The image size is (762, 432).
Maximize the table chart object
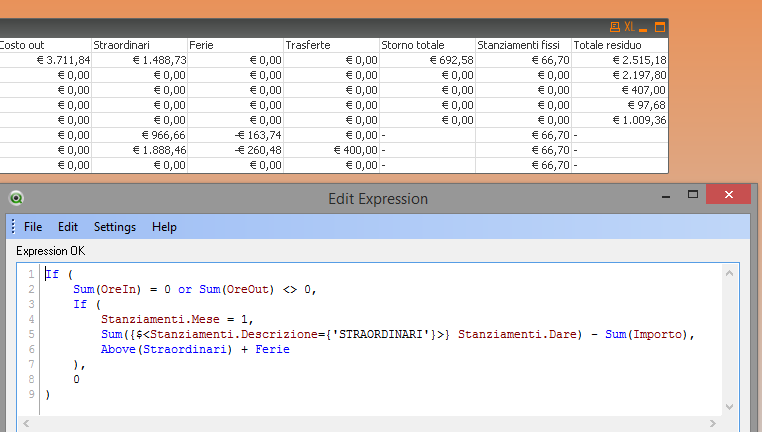(659, 27)
